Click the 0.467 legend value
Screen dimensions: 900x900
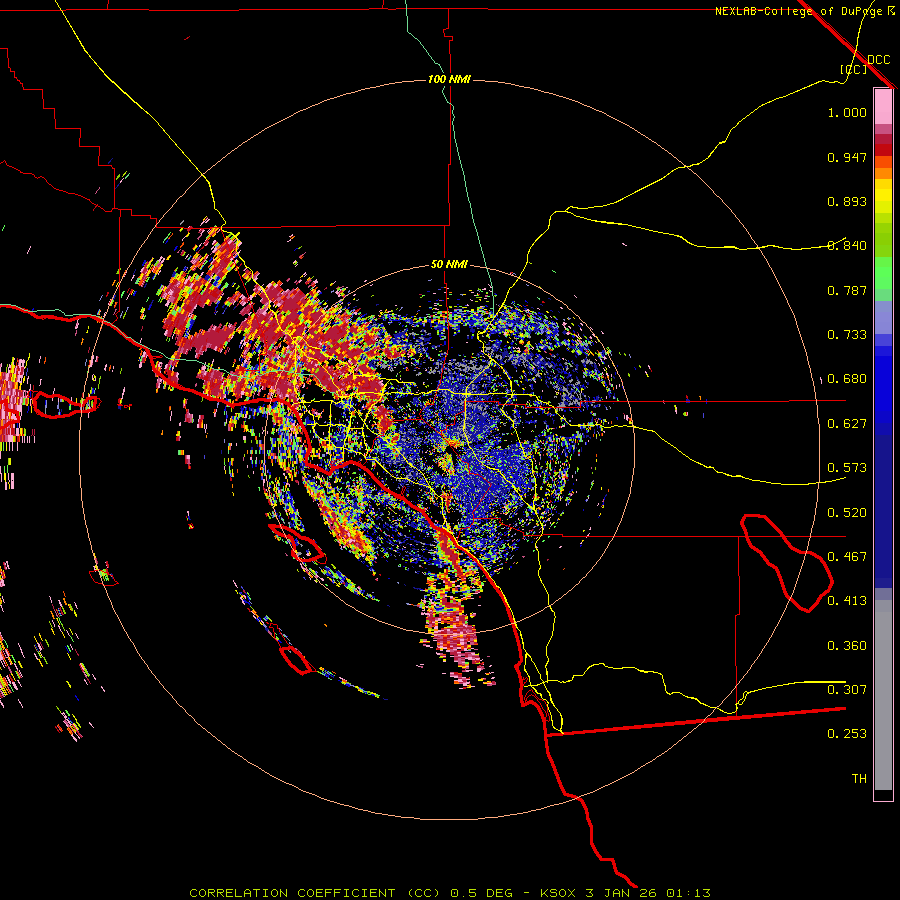click(x=847, y=557)
